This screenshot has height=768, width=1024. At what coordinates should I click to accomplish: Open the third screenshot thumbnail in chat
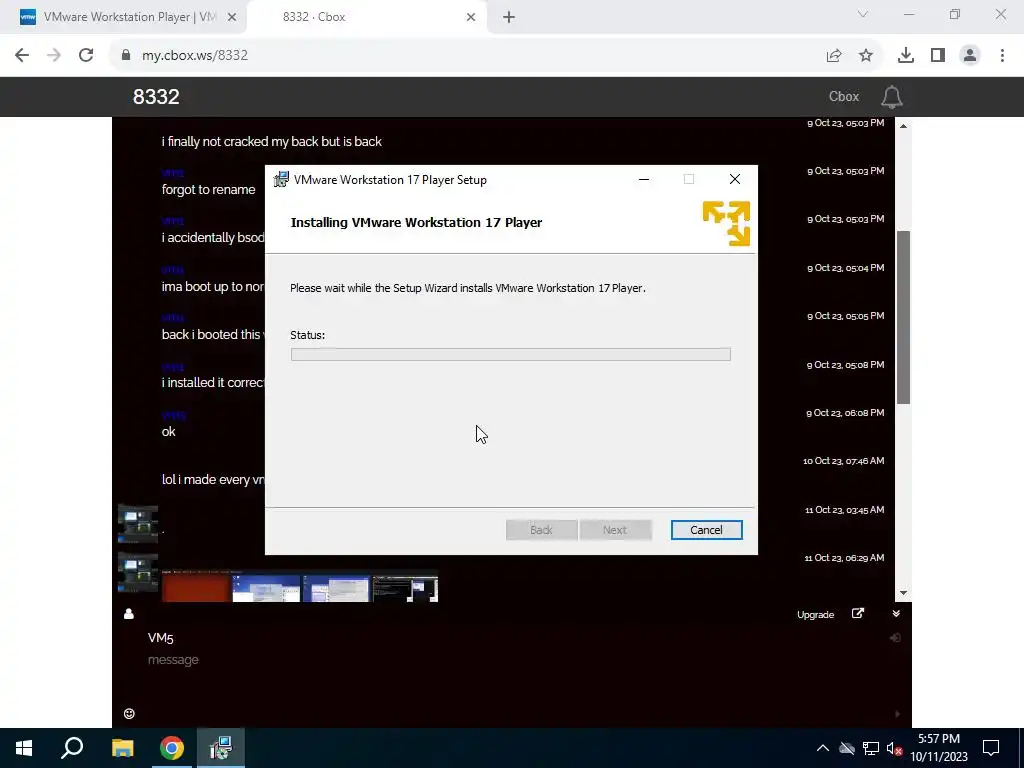(336, 588)
